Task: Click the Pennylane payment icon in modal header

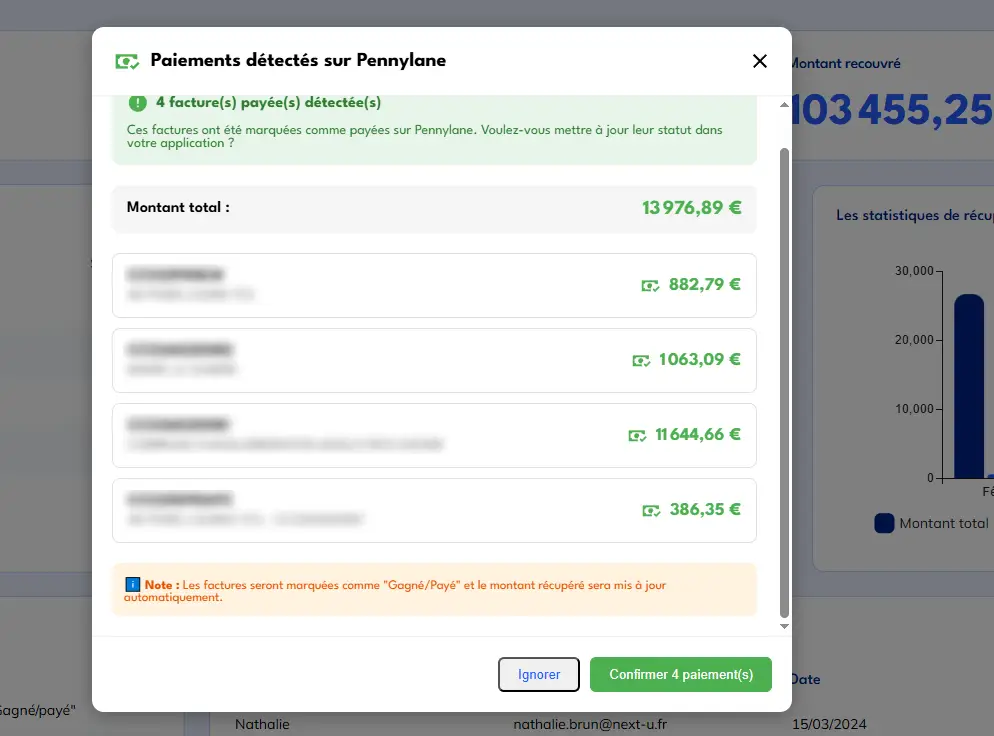Action: point(127,61)
